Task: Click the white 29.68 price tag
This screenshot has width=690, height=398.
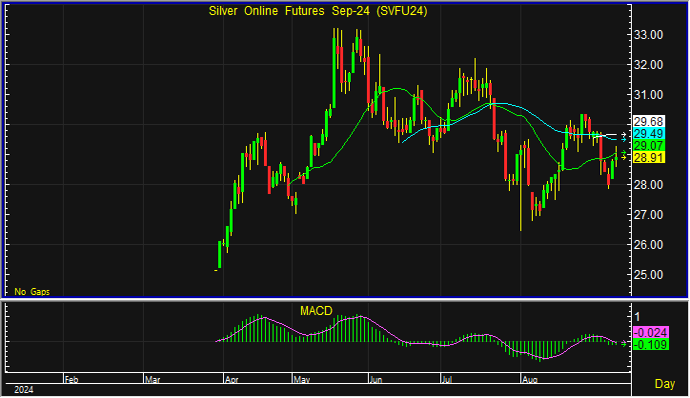Action: [x=648, y=122]
